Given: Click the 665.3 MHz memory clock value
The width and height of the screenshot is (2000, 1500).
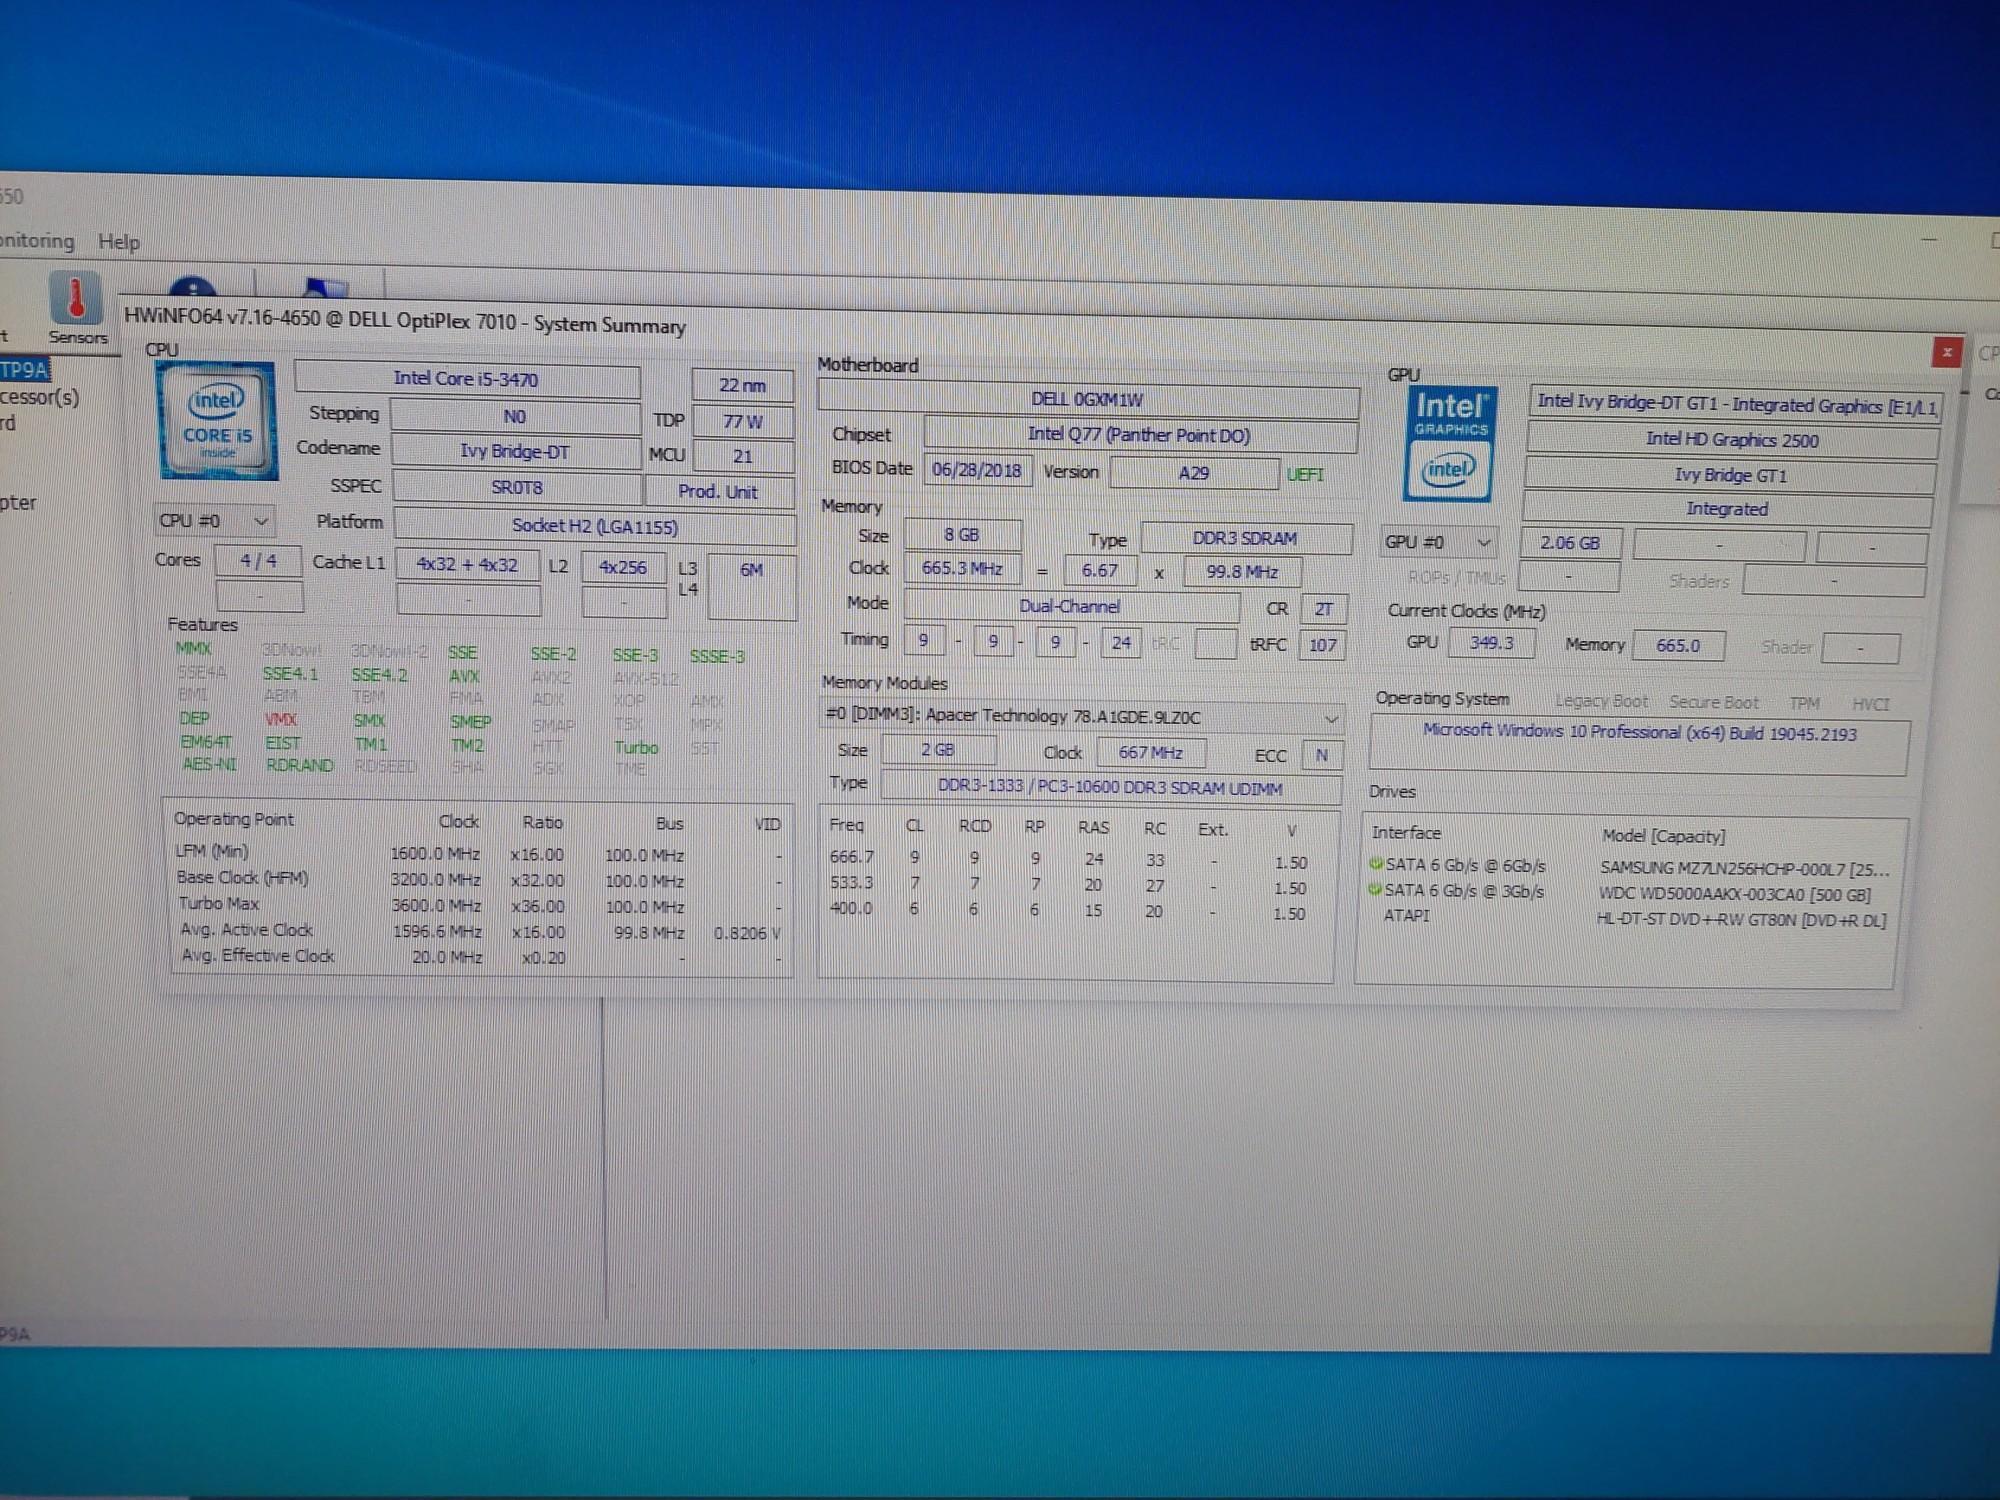Looking at the screenshot, I should (x=962, y=568).
